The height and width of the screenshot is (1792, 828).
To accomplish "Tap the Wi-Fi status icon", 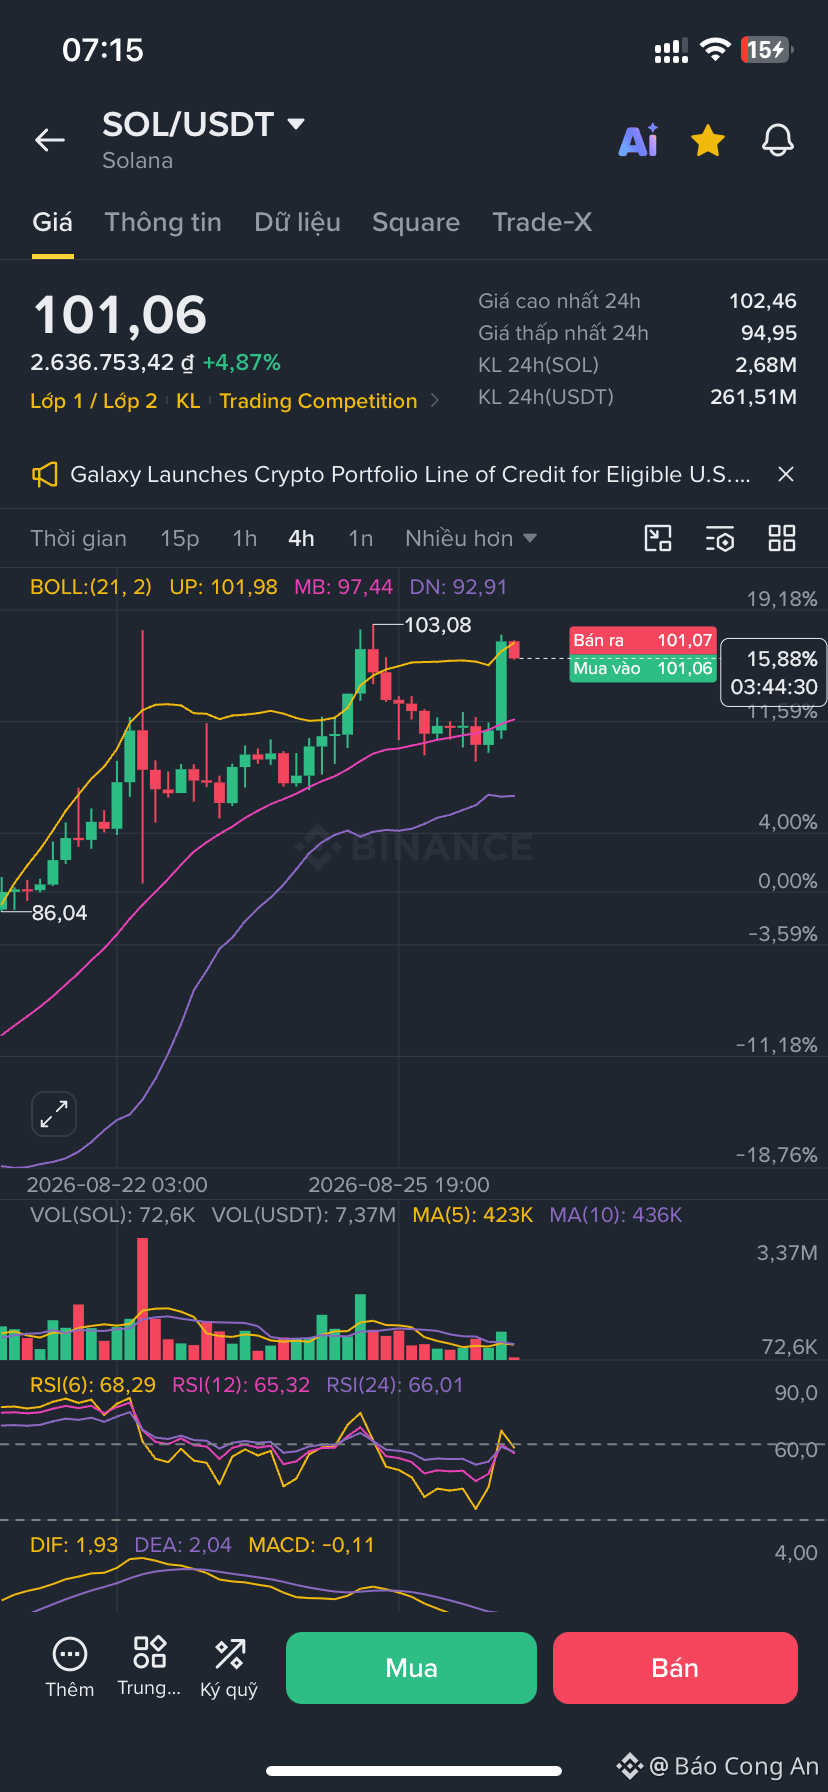I will 715,50.
